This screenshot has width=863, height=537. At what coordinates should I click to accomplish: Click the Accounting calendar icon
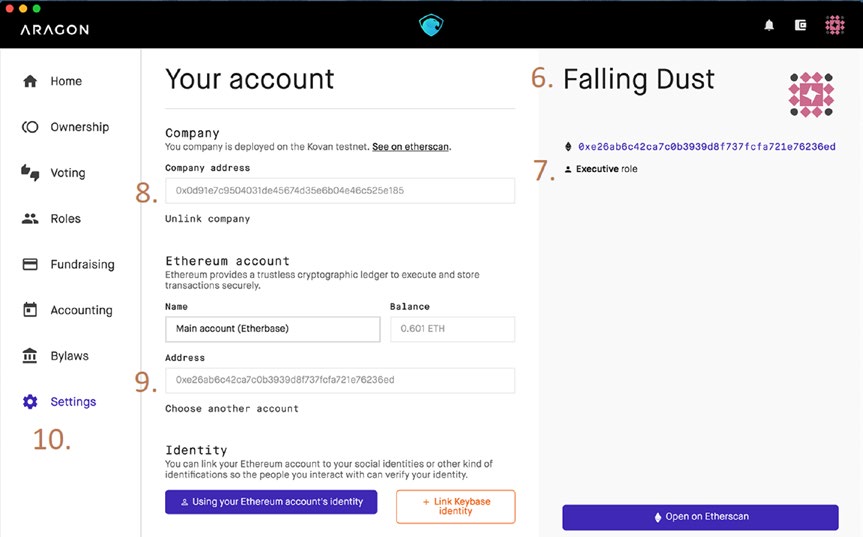(x=30, y=310)
